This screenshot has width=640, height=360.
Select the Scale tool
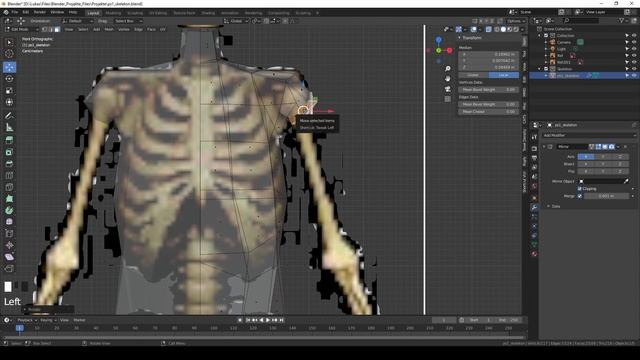(x=9, y=90)
